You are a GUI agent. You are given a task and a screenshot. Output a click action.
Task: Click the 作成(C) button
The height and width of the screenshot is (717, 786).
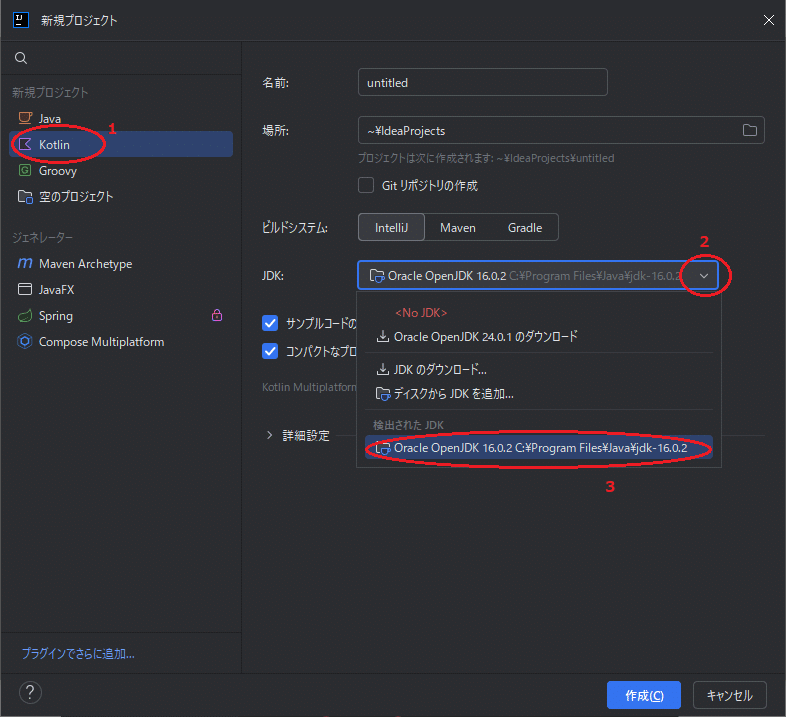pos(644,695)
